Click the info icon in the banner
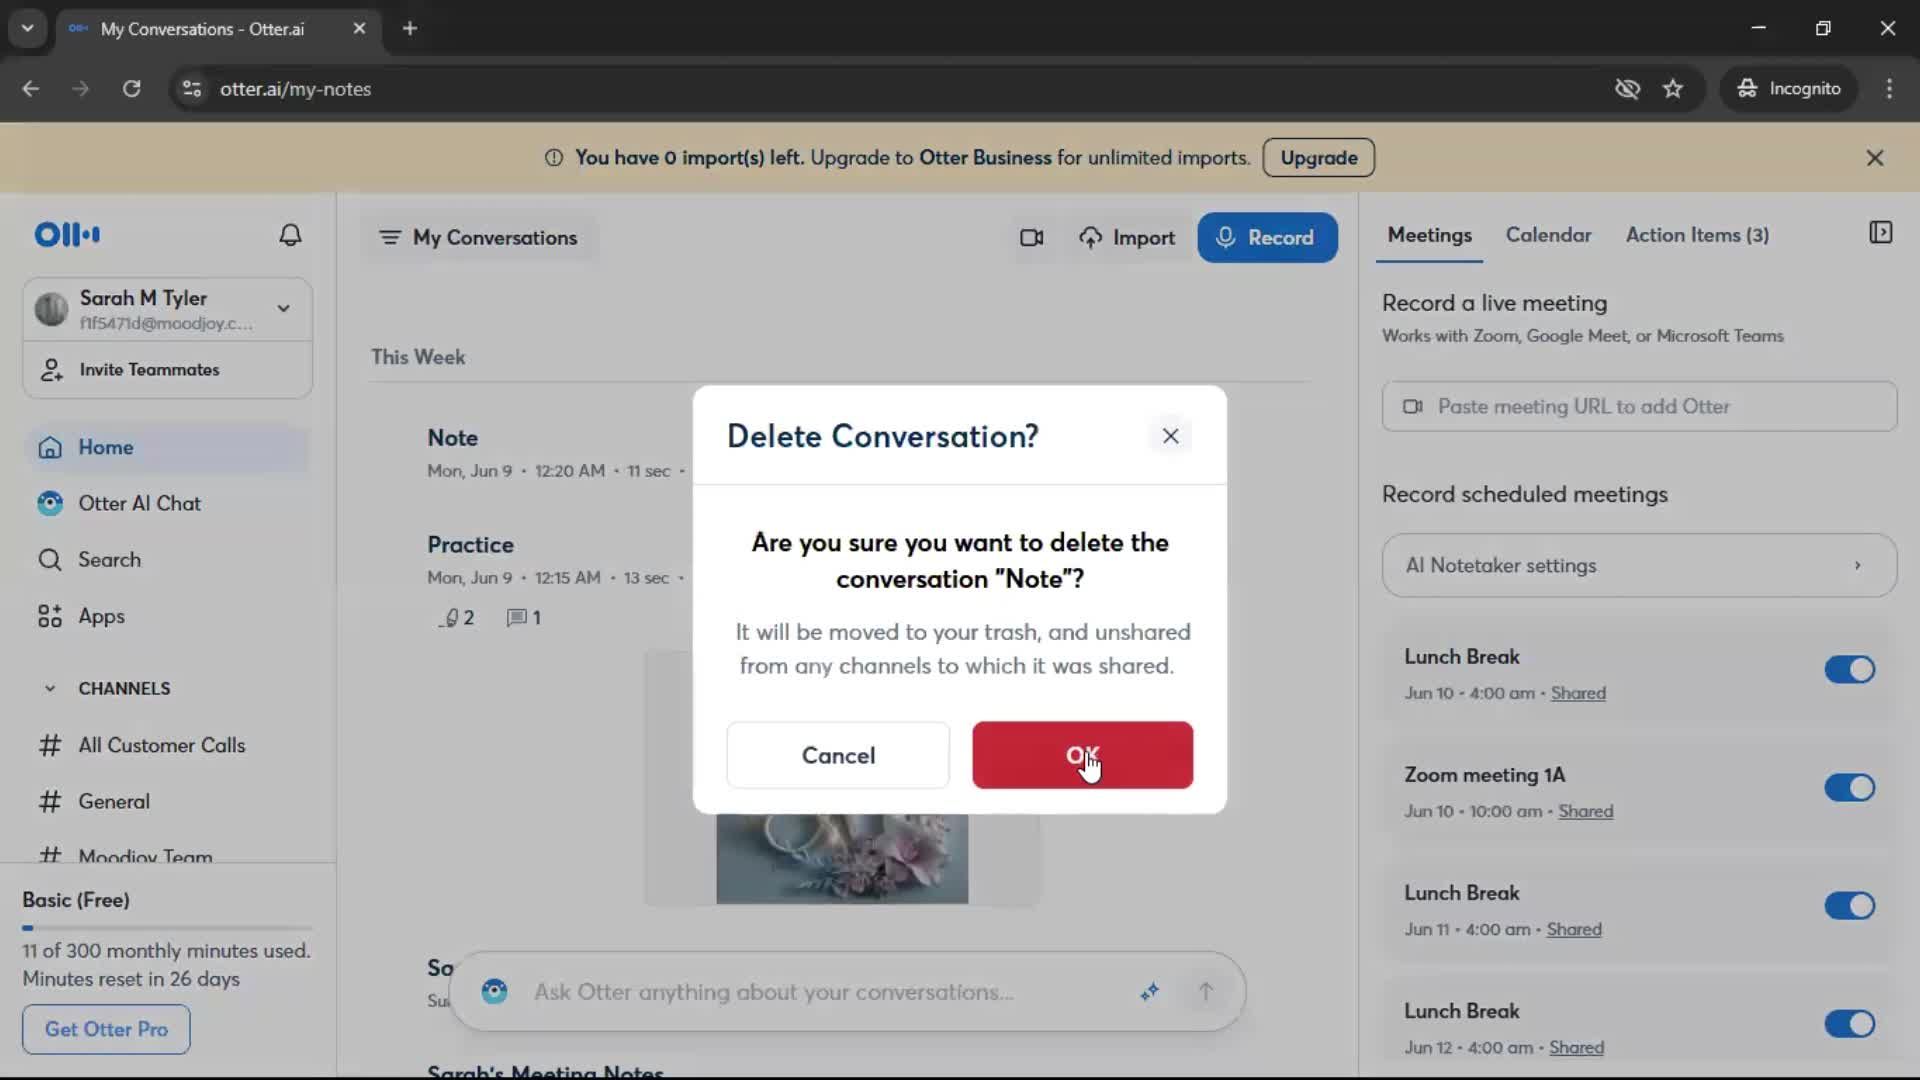The image size is (1920, 1080). 553,158
